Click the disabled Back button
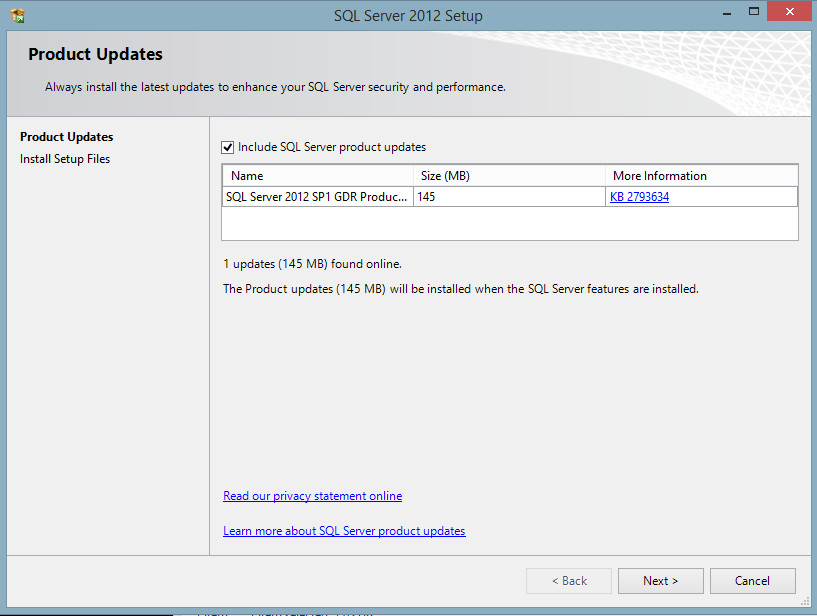The width and height of the screenshot is (817, 616). [569, 581]
